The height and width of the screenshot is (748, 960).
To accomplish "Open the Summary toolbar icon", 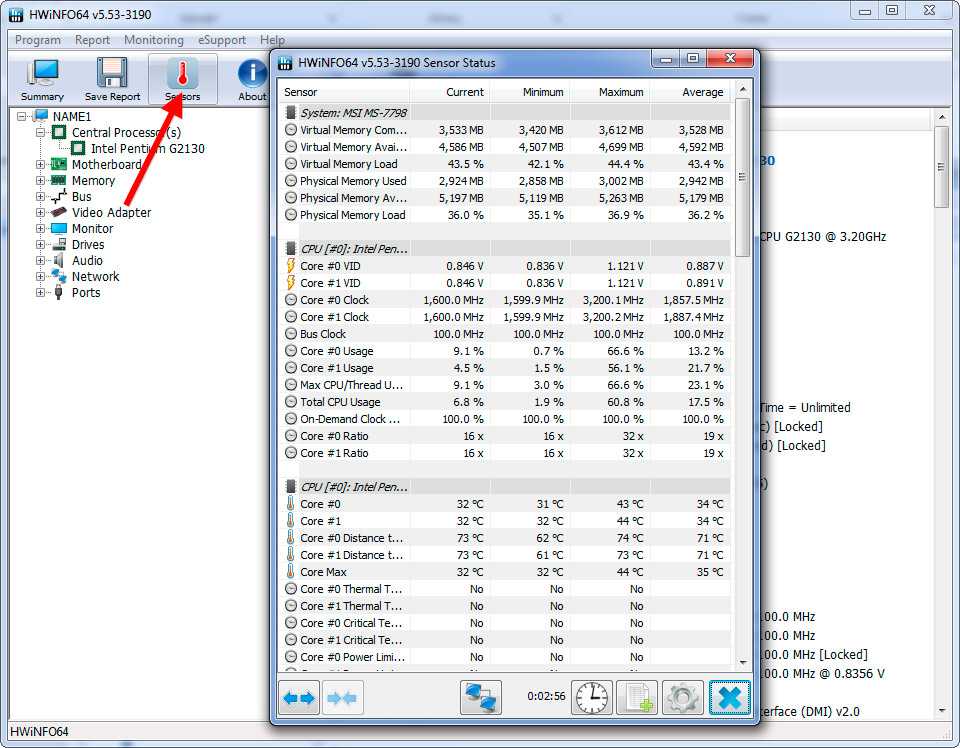I will [42, 79].
